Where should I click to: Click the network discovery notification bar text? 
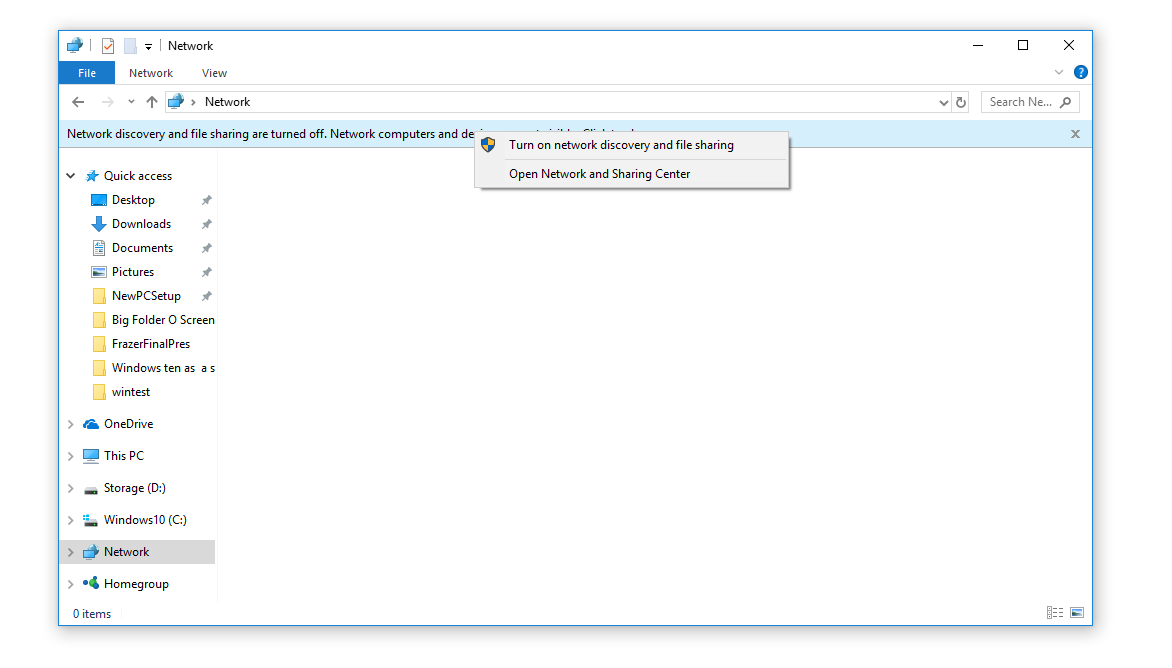[x=270, y=134]
